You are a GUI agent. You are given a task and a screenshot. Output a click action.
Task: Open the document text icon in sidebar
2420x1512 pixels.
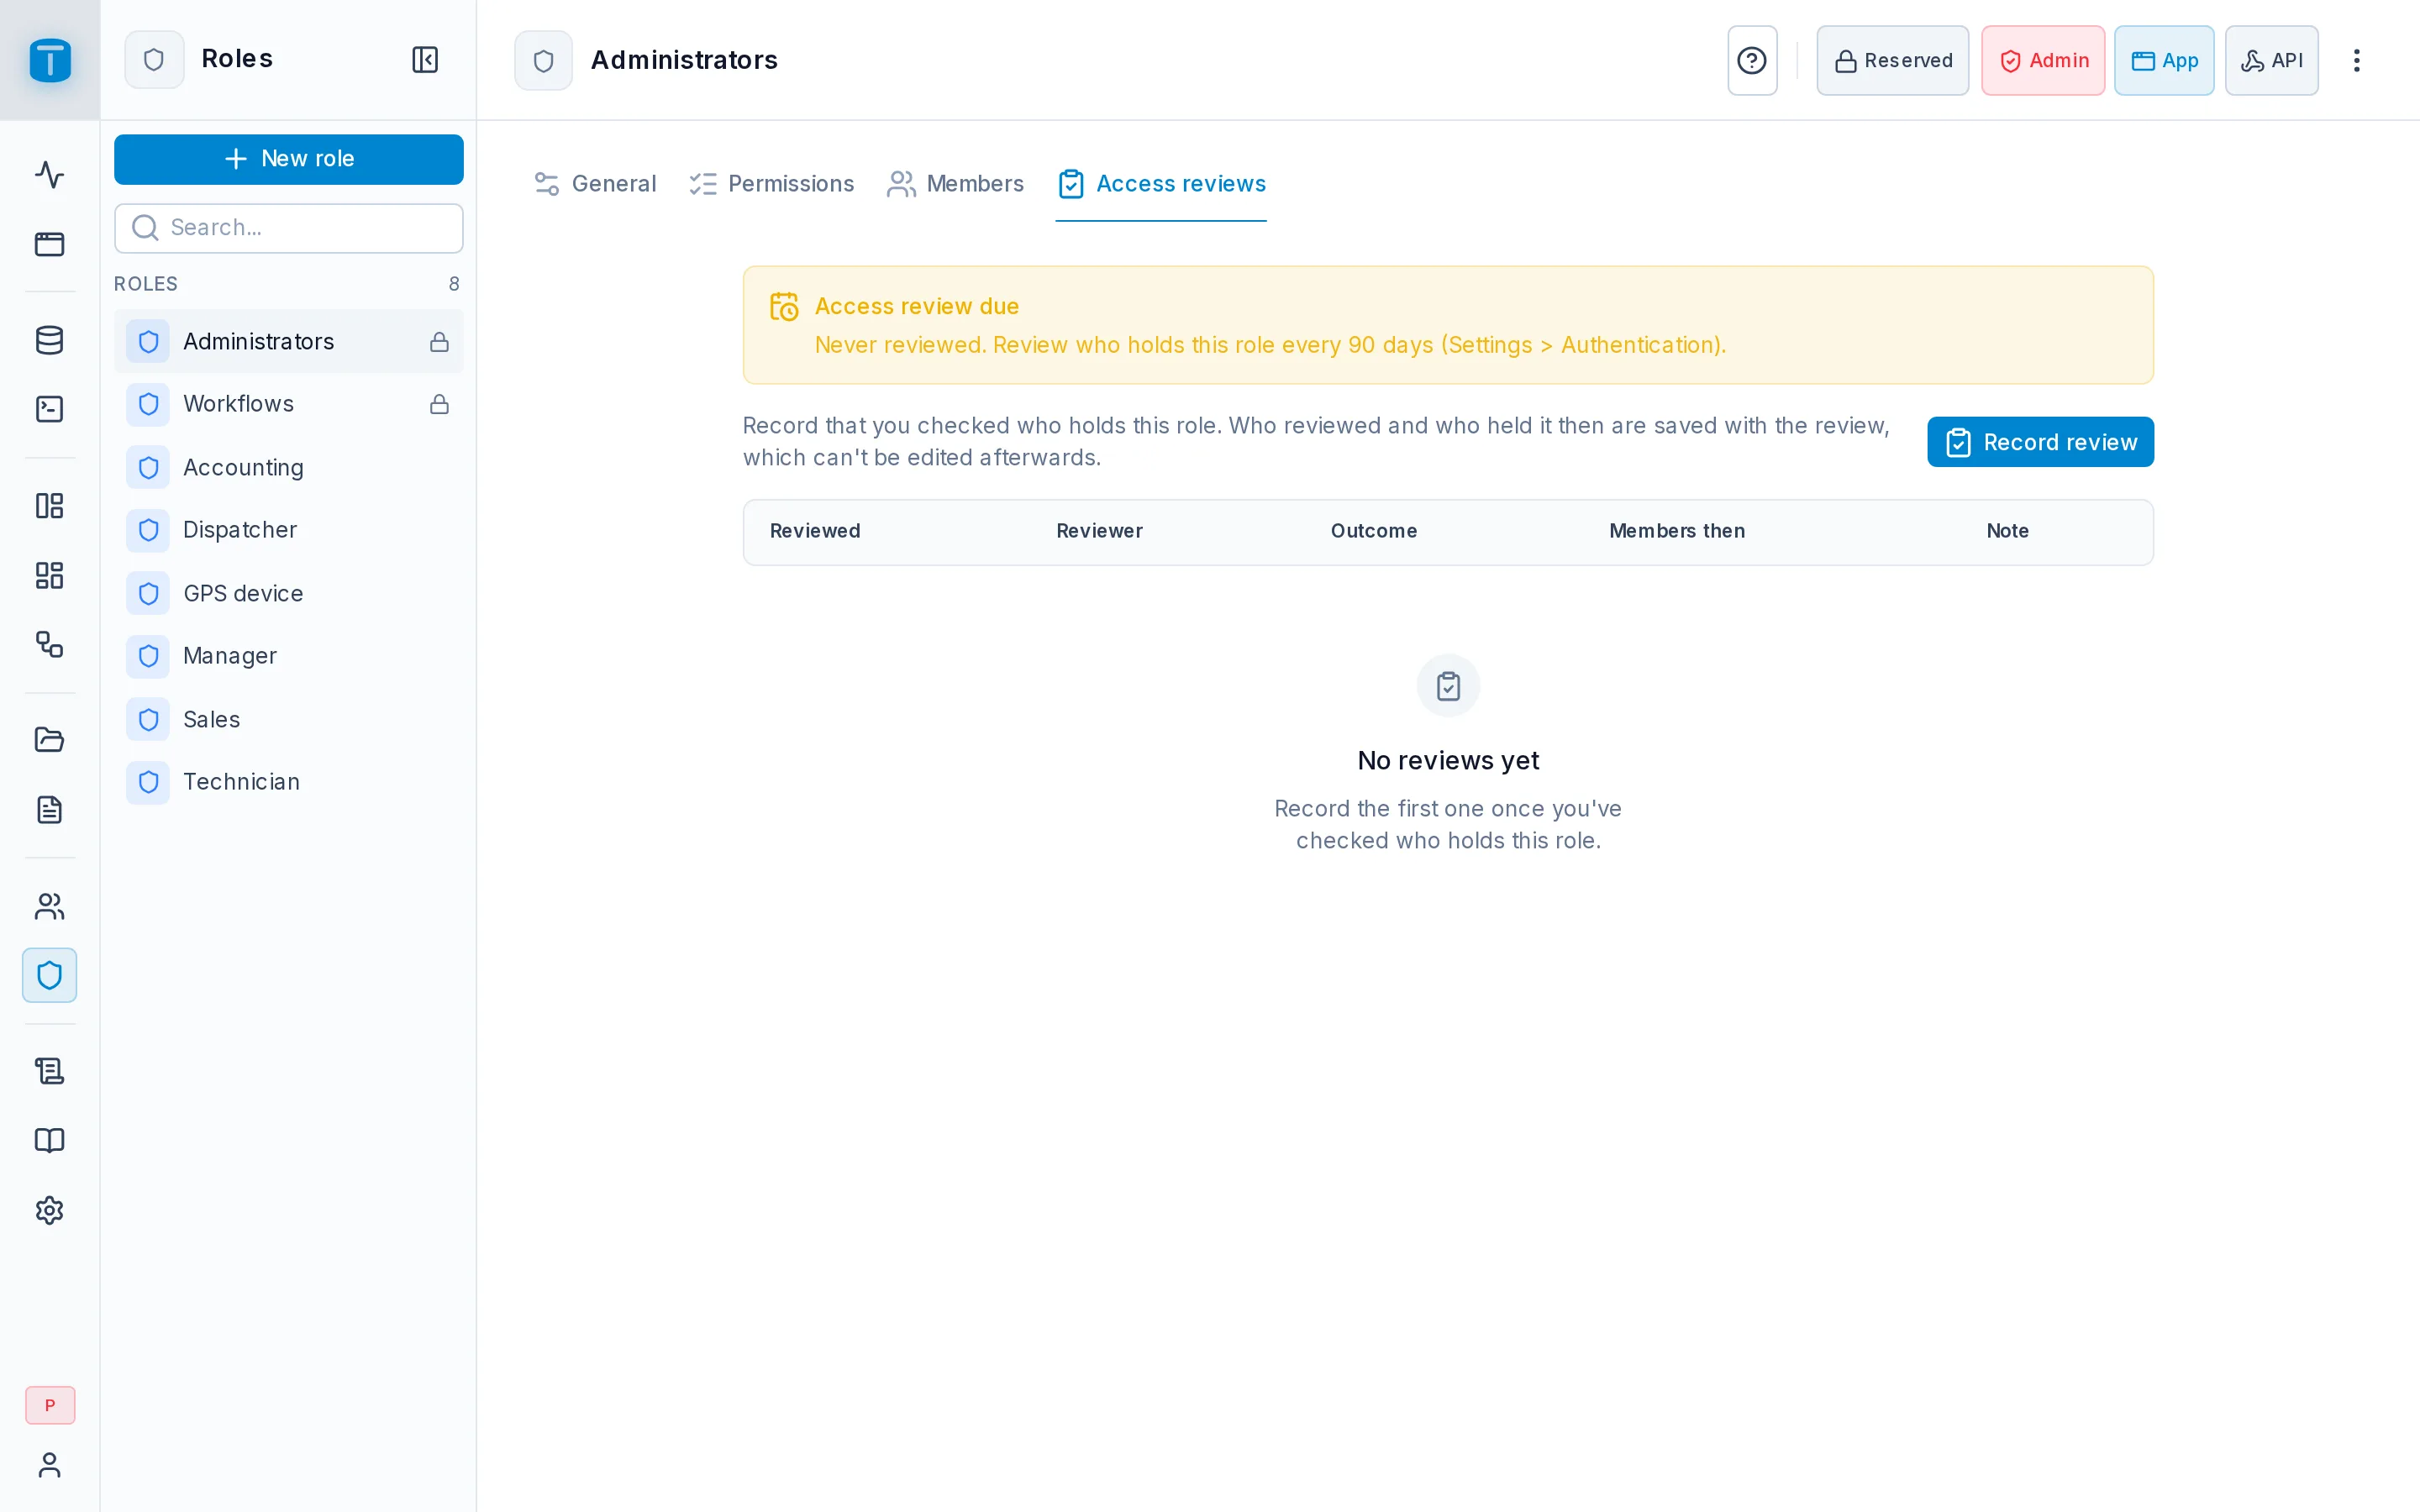coord(50,809)
